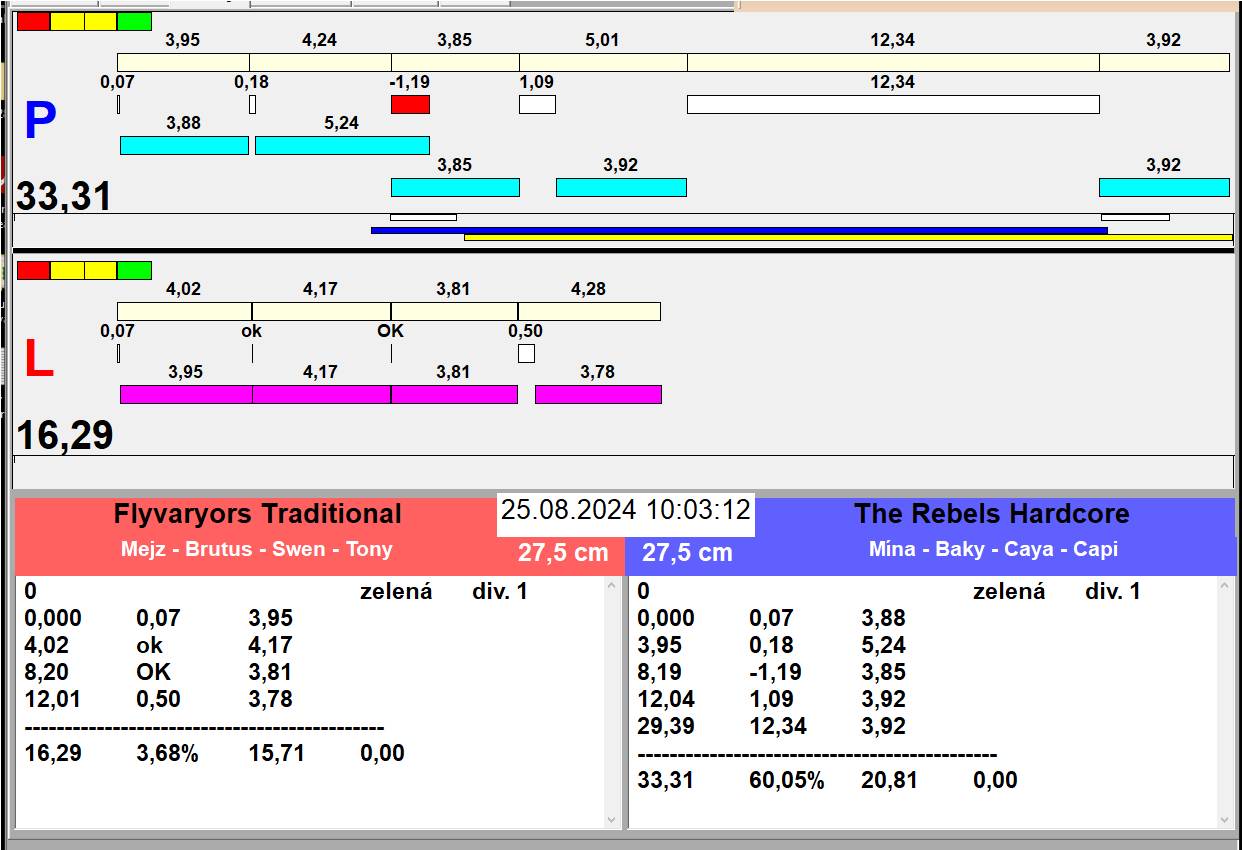Click the Flyvaryors Traditional team header
Screen dimensions: 1242x850
point(257,514)
